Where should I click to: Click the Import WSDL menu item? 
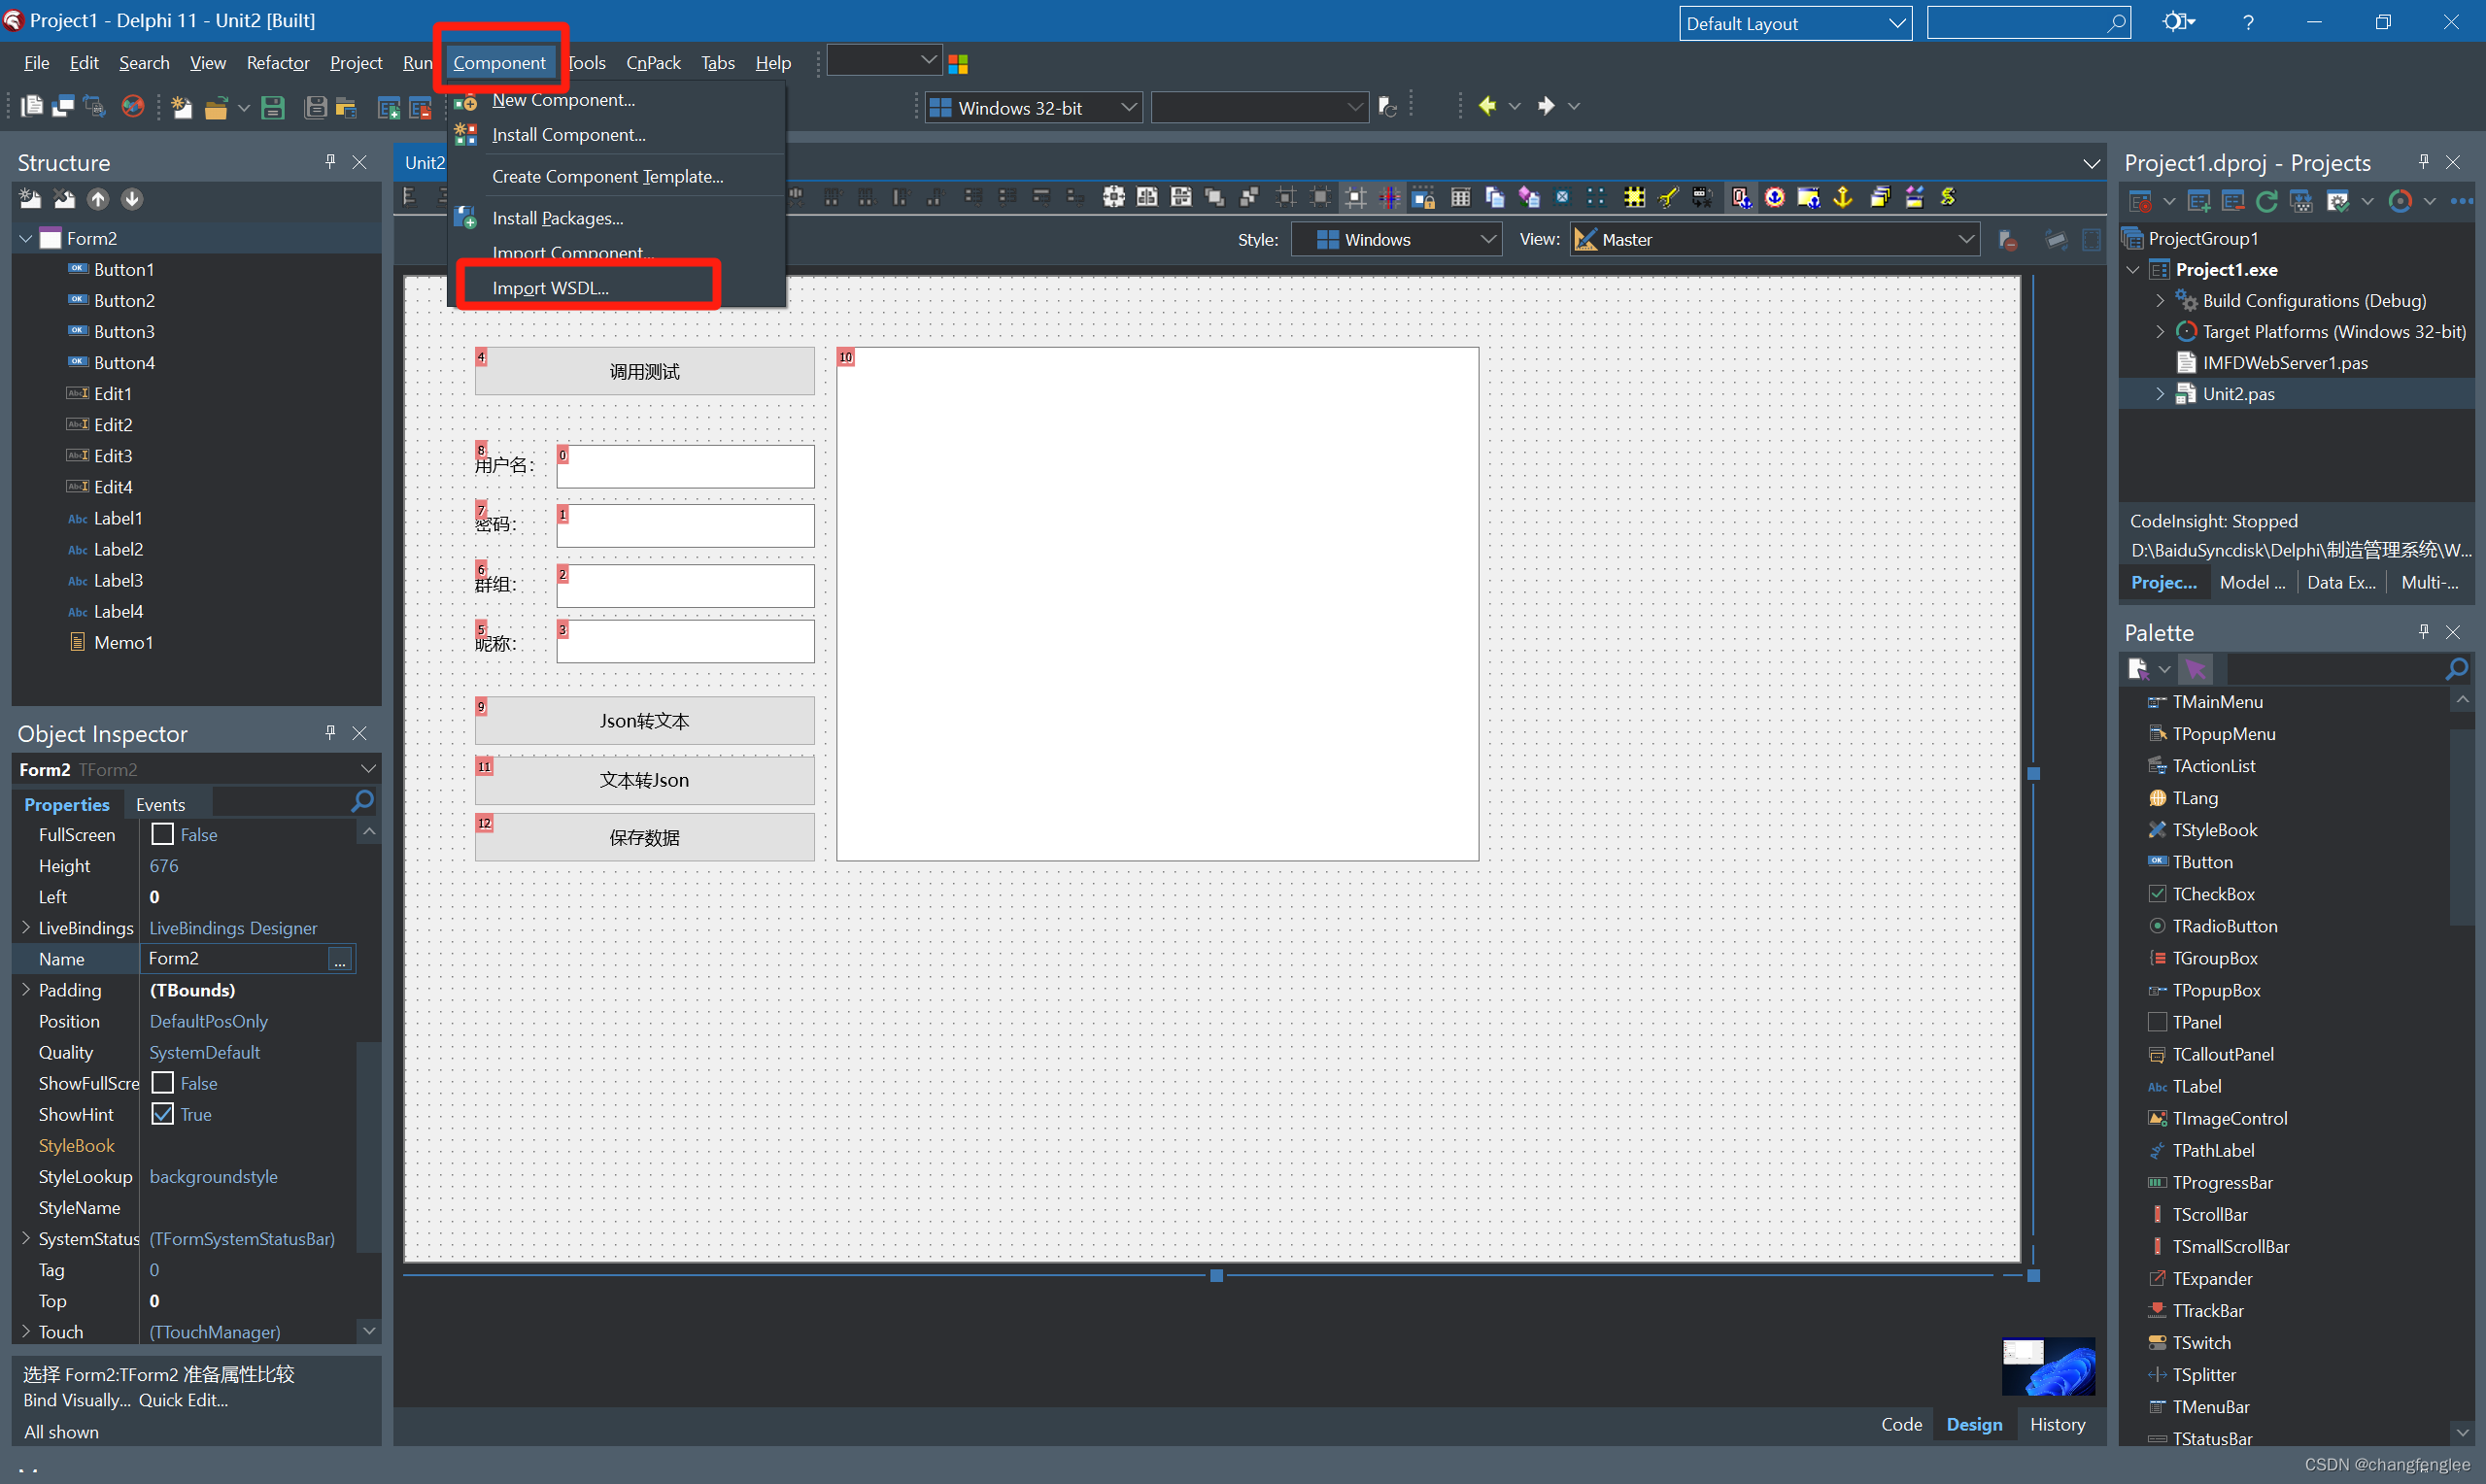pos(548,287)
